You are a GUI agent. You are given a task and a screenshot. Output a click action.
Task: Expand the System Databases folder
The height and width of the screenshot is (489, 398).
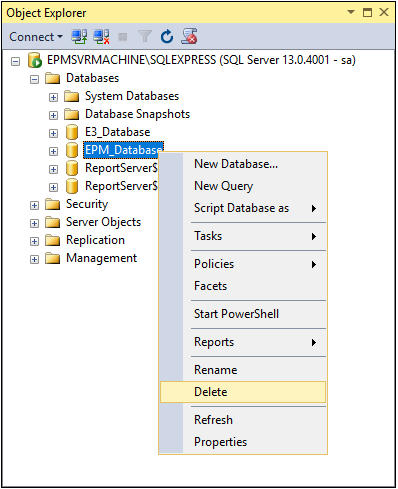point(53,97)
